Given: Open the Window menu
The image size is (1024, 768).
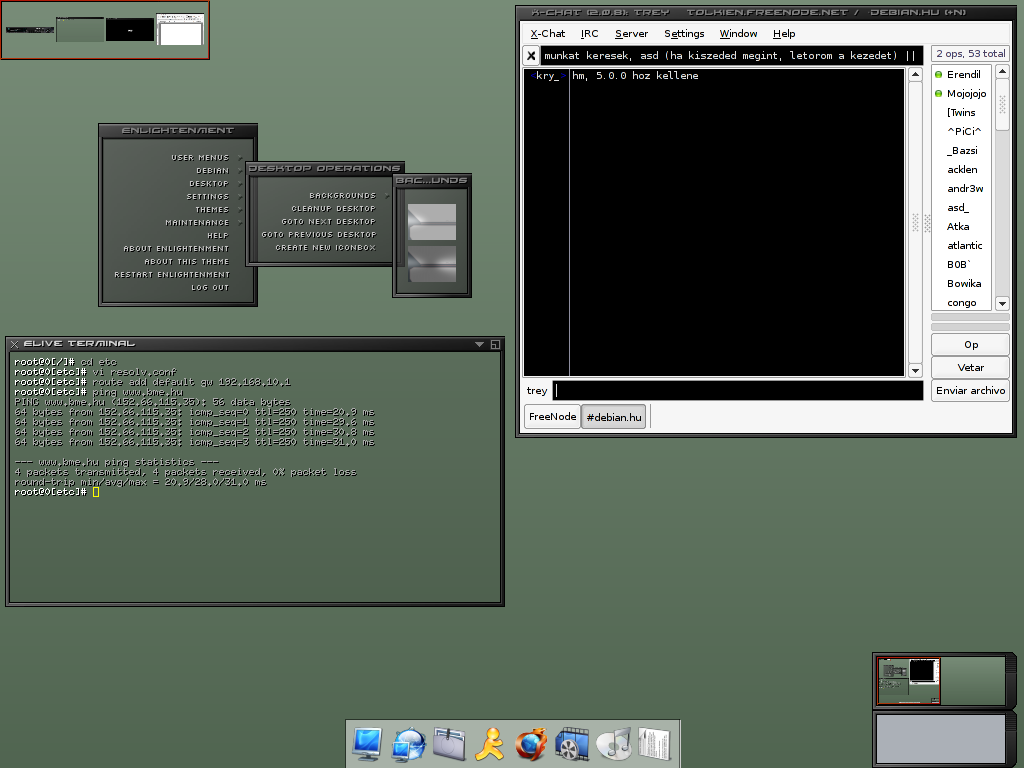Looking at the screenshot, I should [x=738, y=33].
